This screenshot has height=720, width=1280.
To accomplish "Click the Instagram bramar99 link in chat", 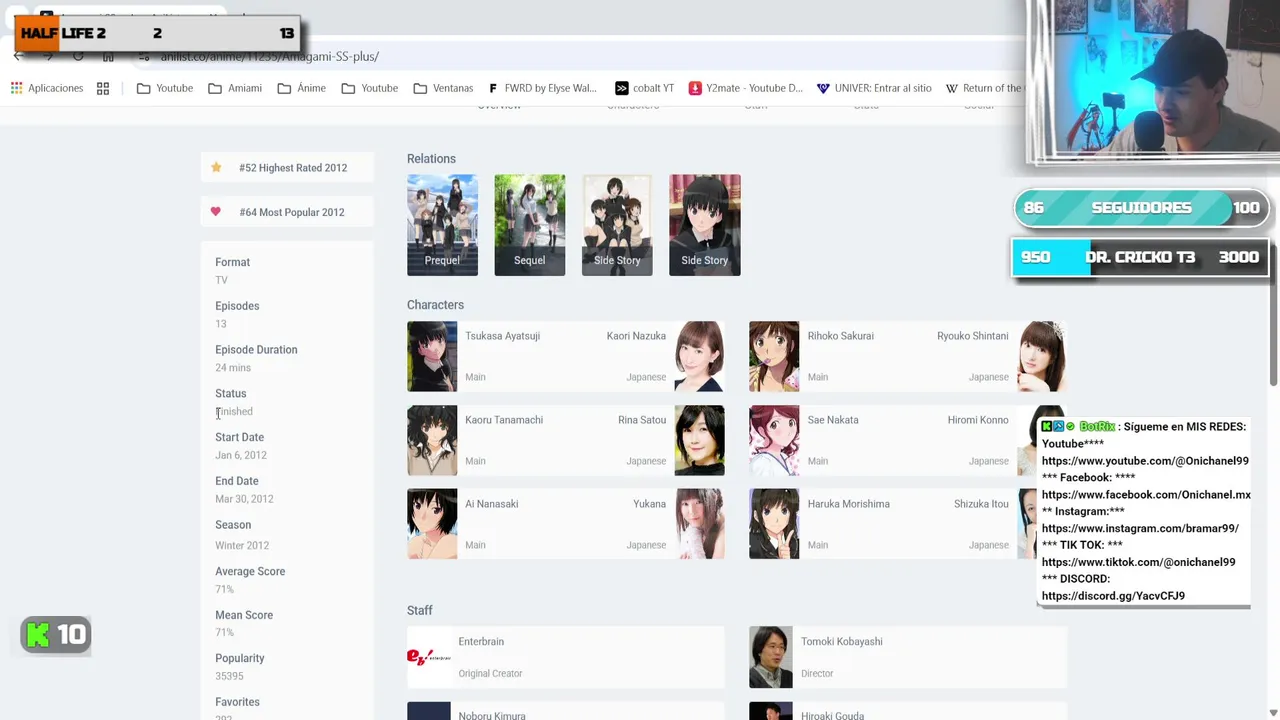I will 1140,528.
